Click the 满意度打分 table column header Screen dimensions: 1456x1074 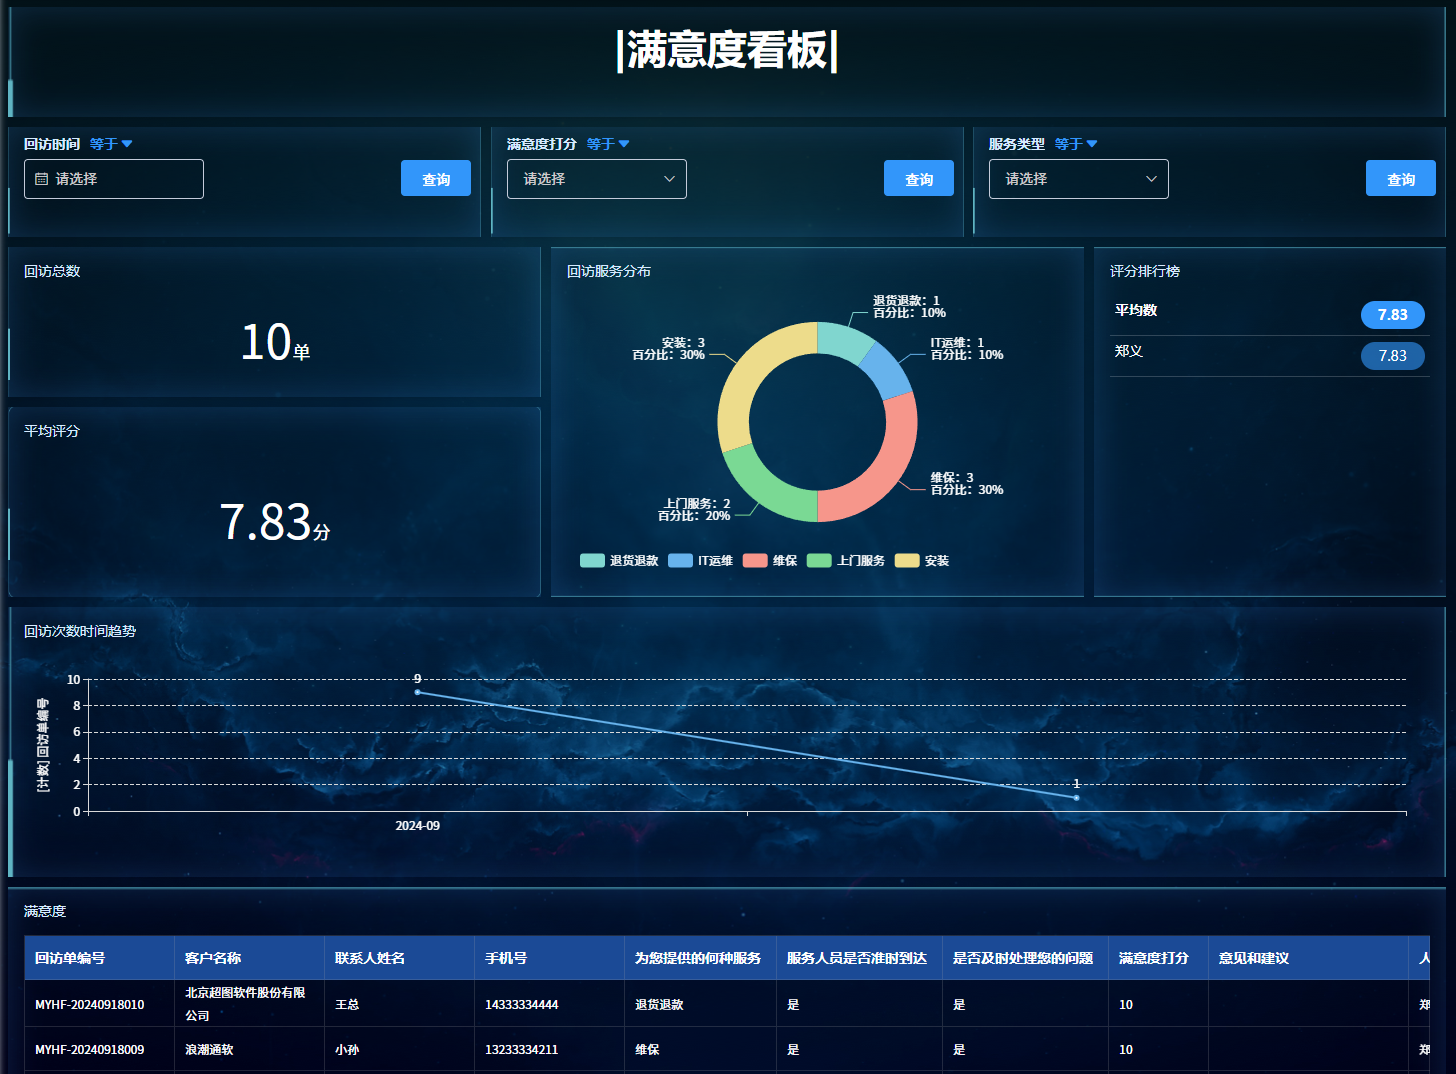(1153, 958)
